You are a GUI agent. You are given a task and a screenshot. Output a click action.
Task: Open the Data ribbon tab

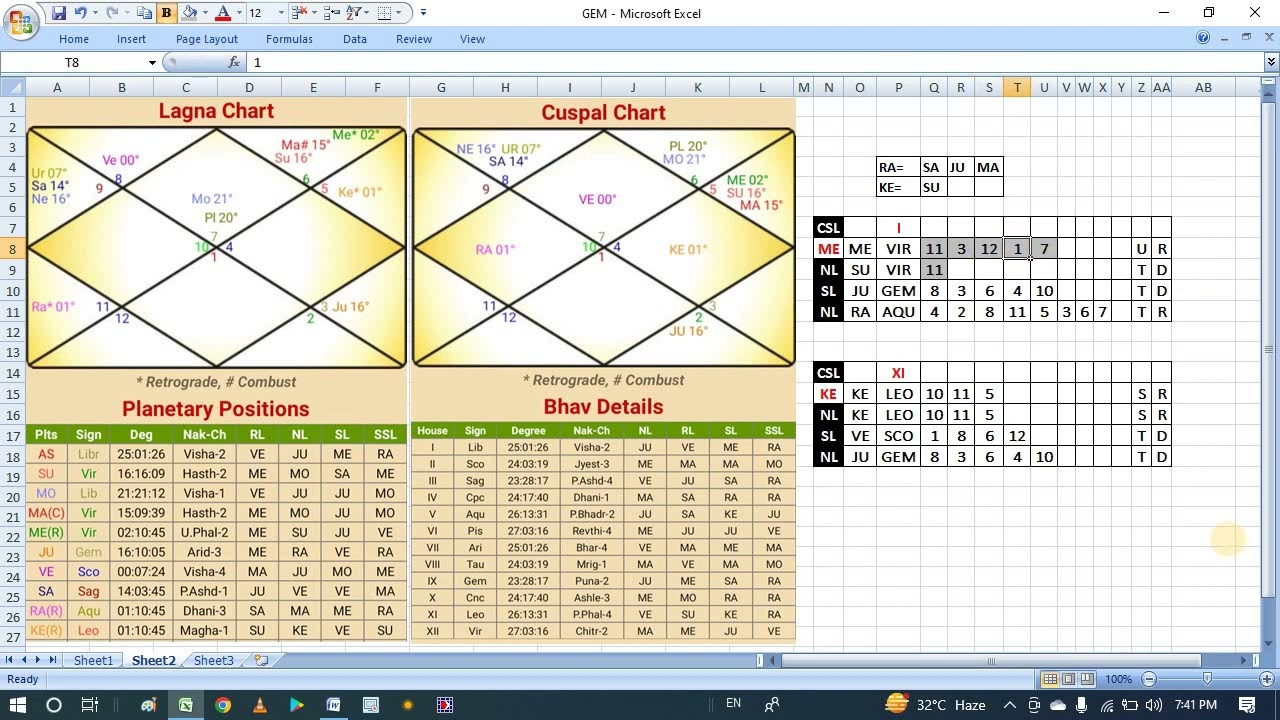[x=355, y=39]
